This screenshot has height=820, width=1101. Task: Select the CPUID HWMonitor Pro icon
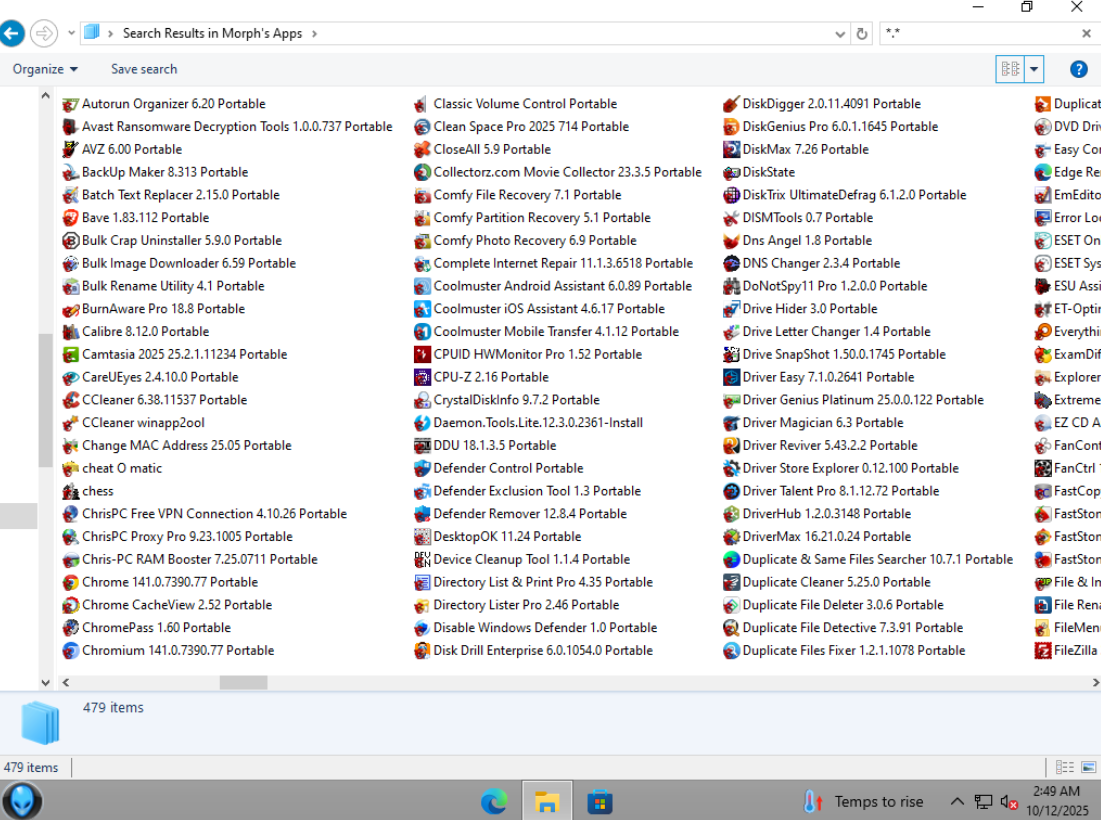(422, 355)
